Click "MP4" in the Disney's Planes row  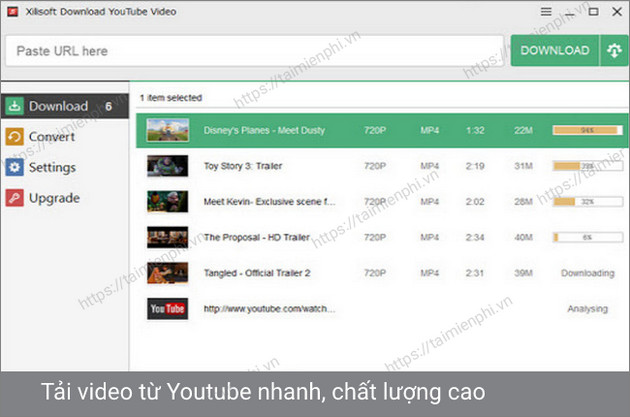[x=430, y=130]
